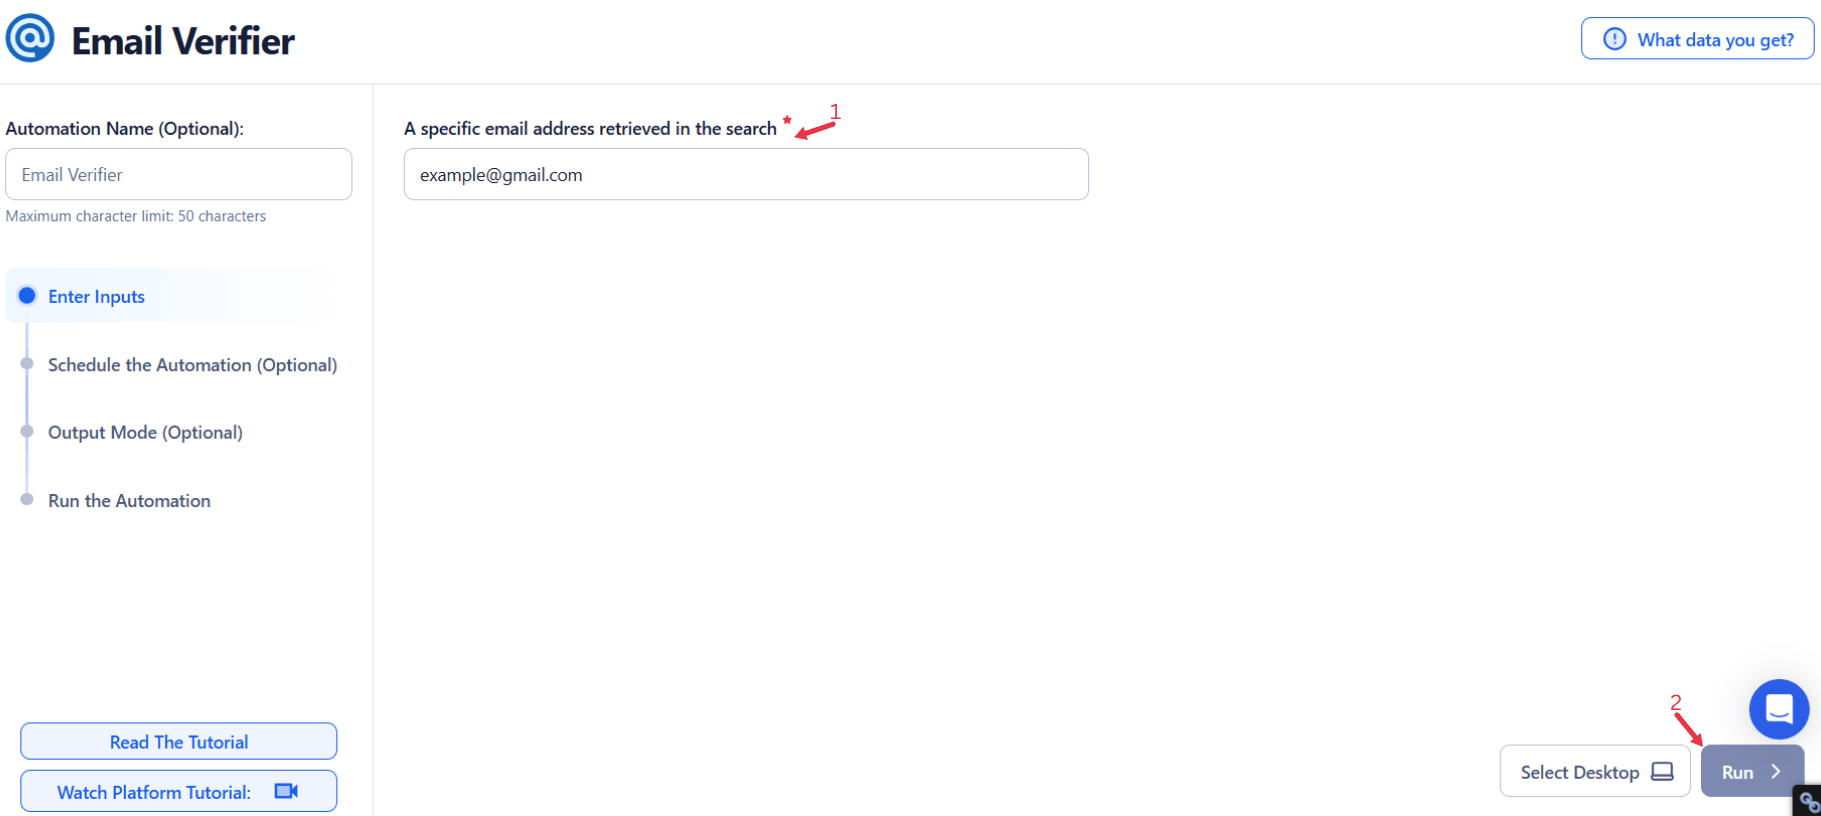The image size is (1821, 816).
Task: Select the Enter Inputs step label
Action: pos(96,296)
